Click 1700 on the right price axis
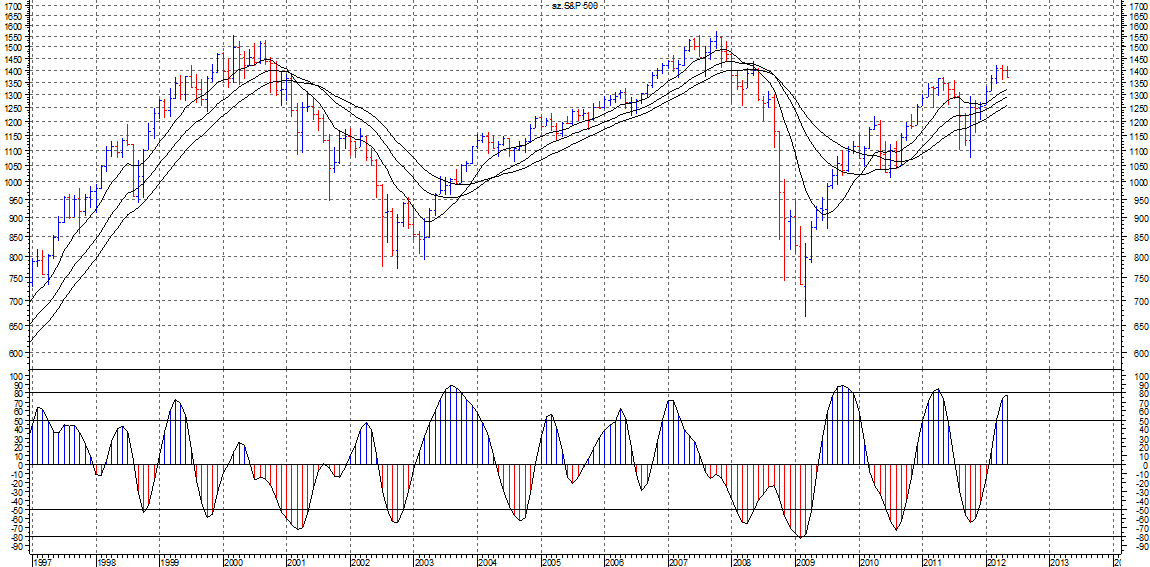The height and width of the screenshot is (567, 1150). click(x=1138, y=5)
